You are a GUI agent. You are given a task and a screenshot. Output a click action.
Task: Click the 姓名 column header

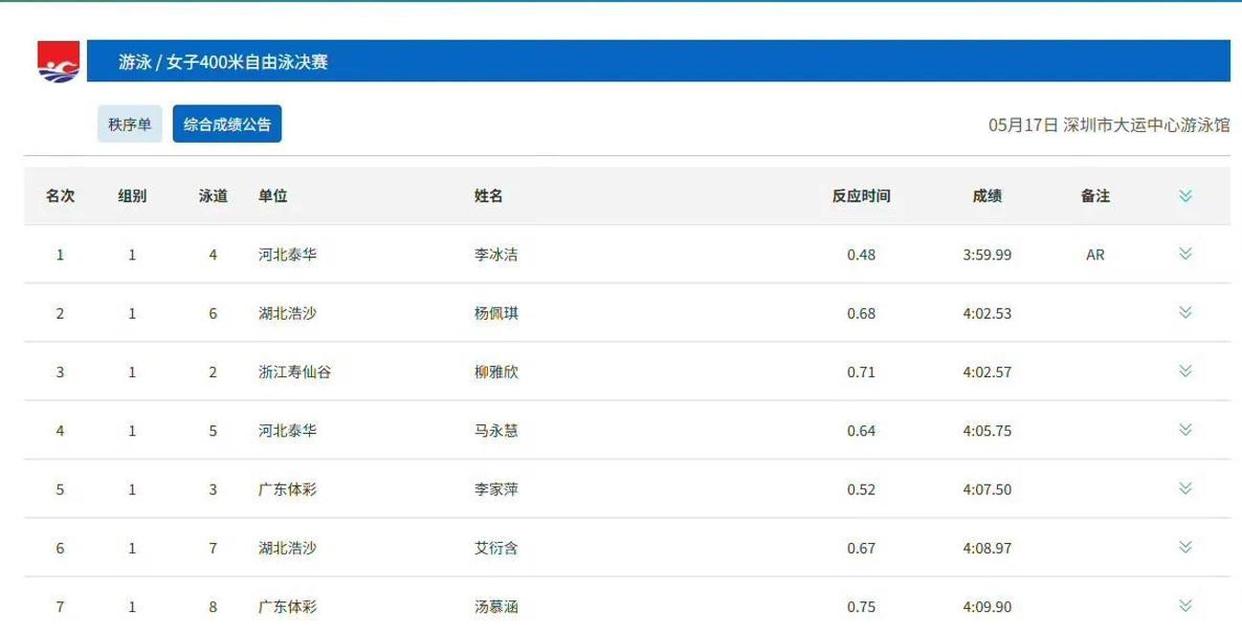[x=489, y=196]
